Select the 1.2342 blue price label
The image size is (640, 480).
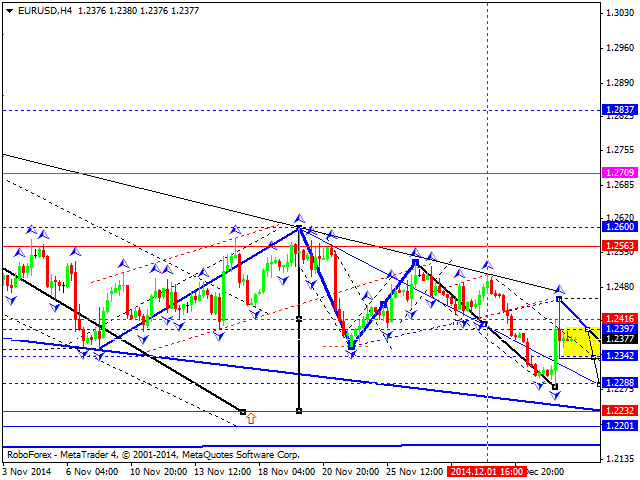click(x=617, y=355)
